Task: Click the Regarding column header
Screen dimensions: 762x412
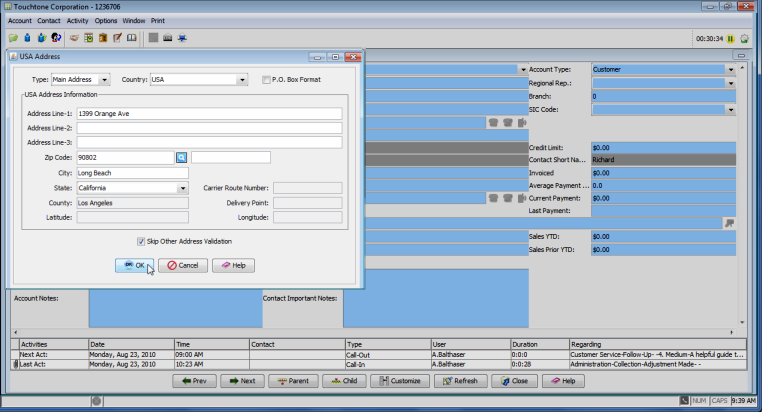Action: tap(658, 344)
